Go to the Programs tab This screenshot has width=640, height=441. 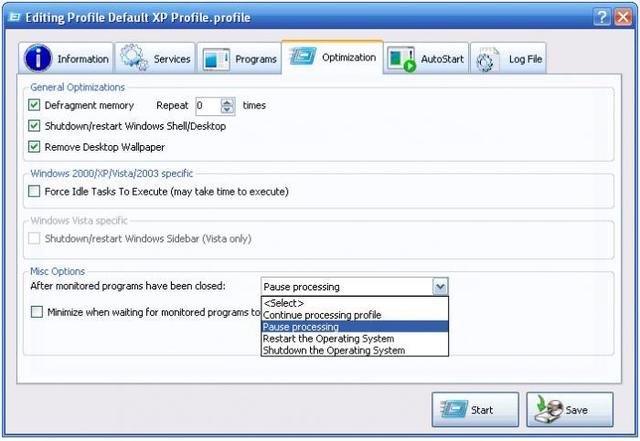coord(239,58)
